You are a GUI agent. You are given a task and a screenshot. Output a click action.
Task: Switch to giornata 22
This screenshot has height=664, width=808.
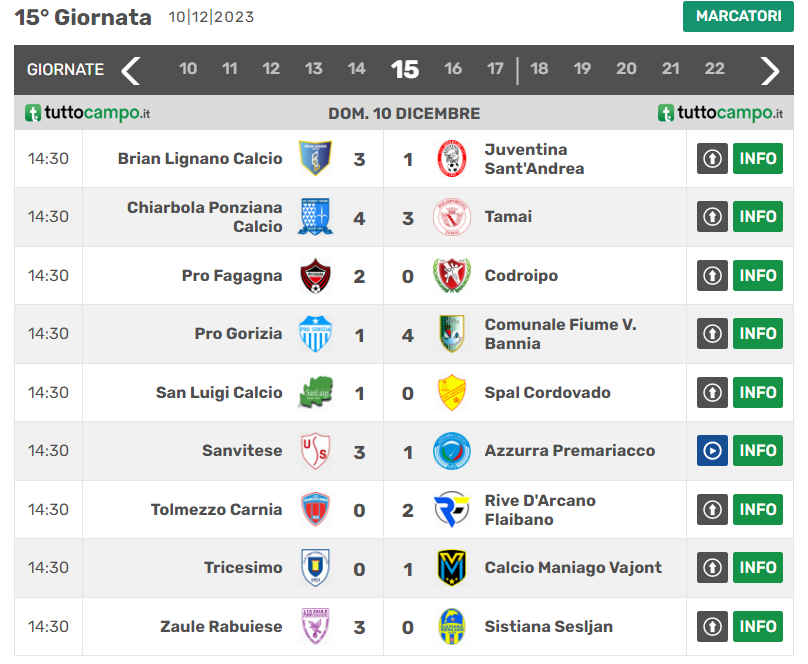point(714,69)
